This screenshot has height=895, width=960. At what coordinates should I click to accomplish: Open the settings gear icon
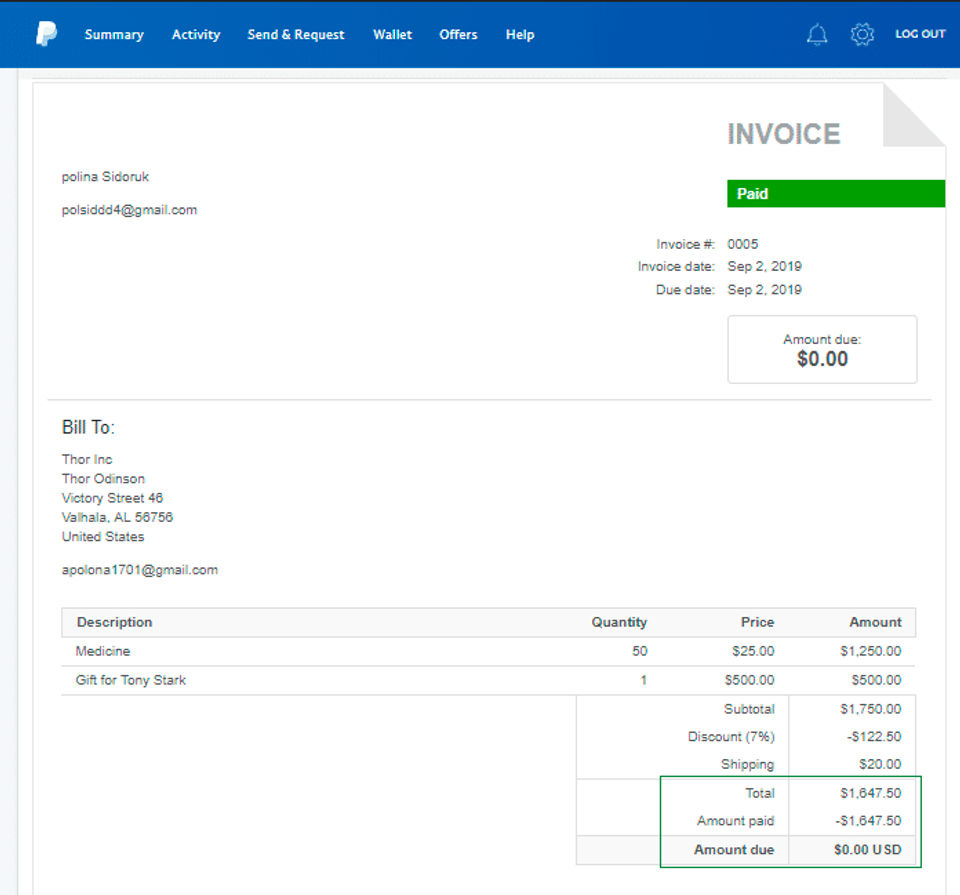(862, 34)
